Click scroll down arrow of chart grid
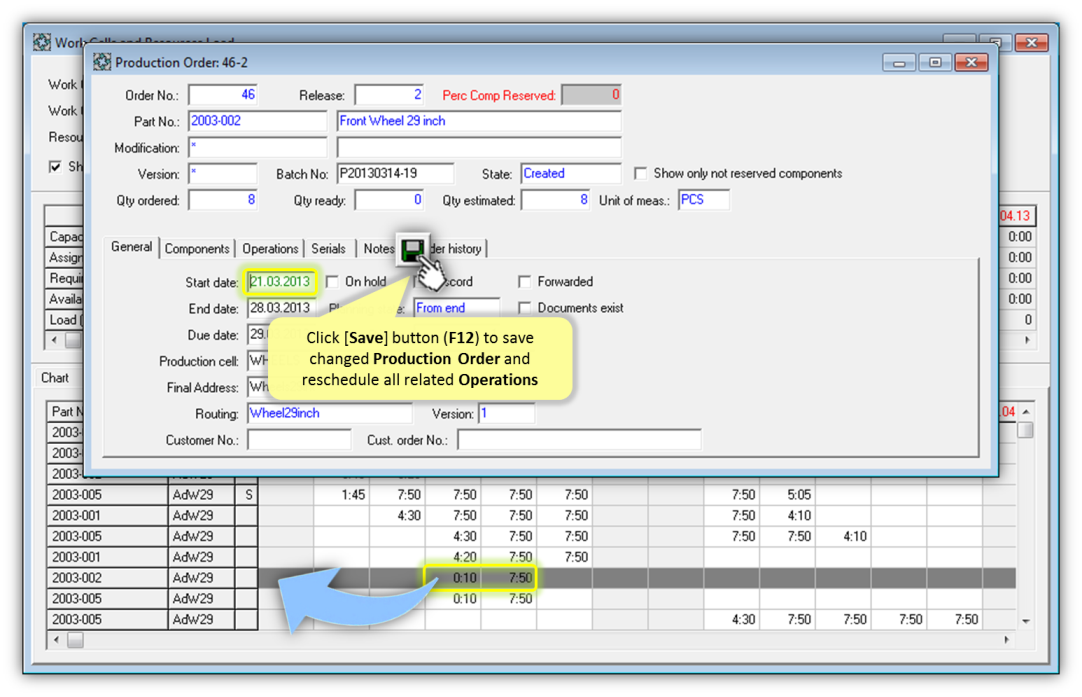The height and width of the screenshot is (697, 1082). [1026, 621]
